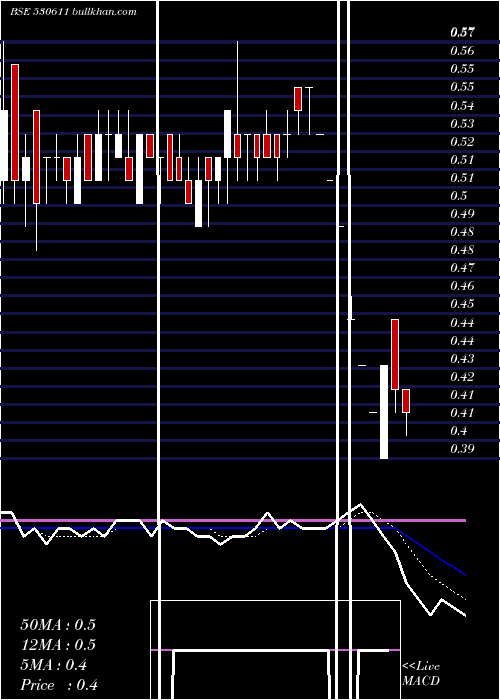Viewport: 500px width, 700px height.
Task: Click the 50MA : 0.5 readout
Action: tap(58, 625)
